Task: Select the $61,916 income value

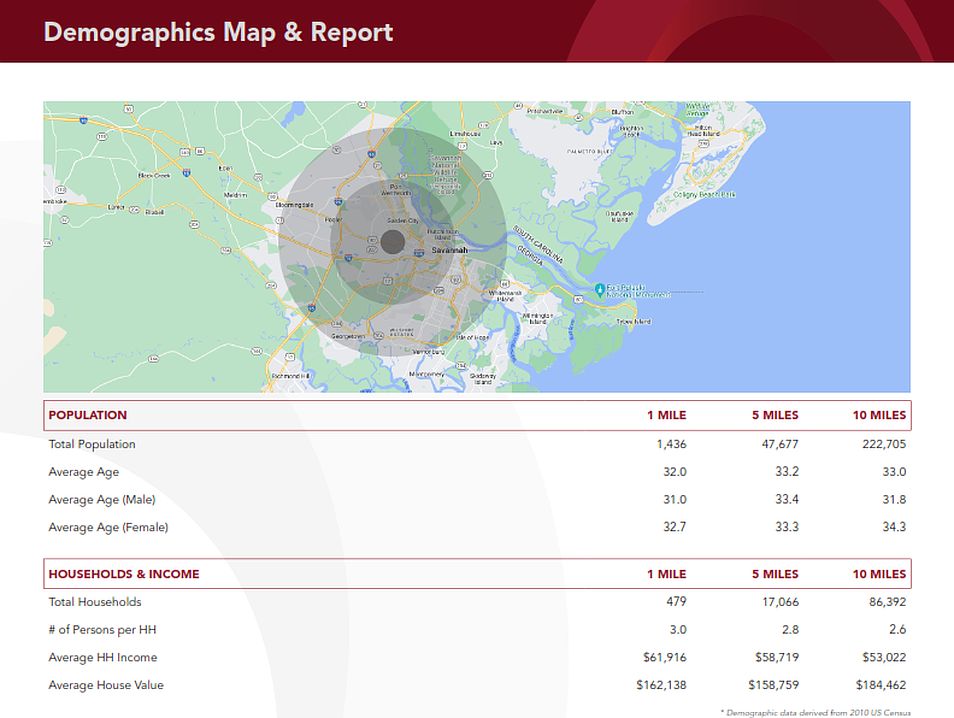Action: (x=665, y=658)
